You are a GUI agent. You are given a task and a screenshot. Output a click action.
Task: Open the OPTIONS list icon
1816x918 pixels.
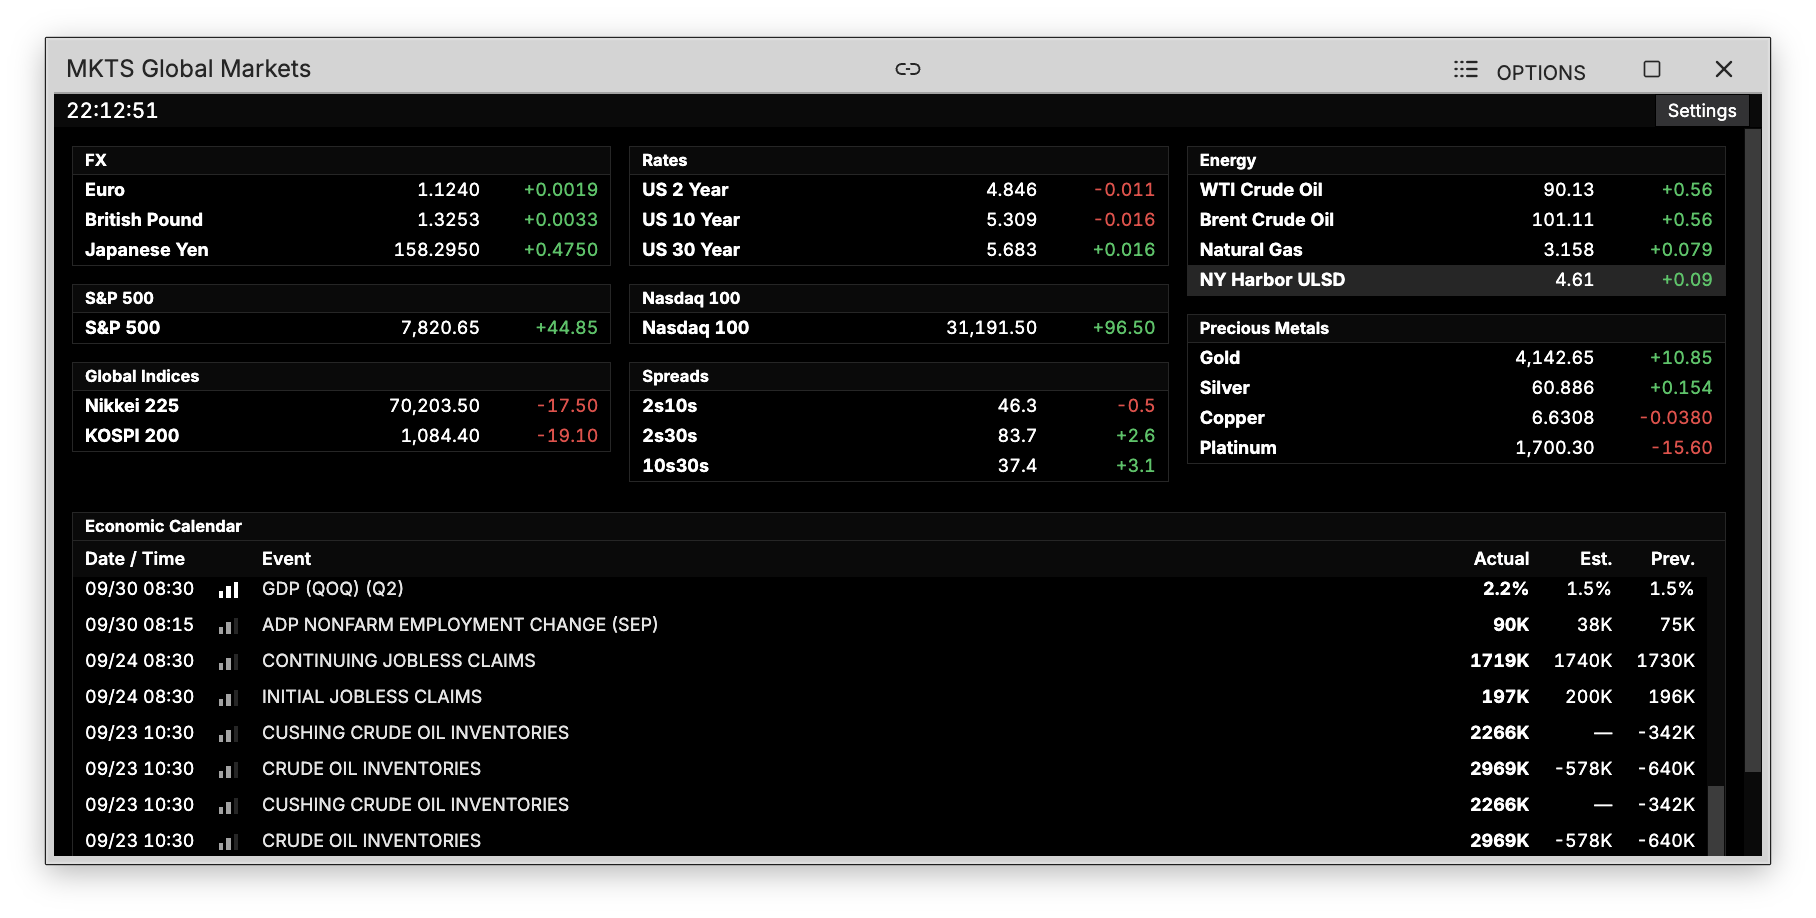point(1465,69)
